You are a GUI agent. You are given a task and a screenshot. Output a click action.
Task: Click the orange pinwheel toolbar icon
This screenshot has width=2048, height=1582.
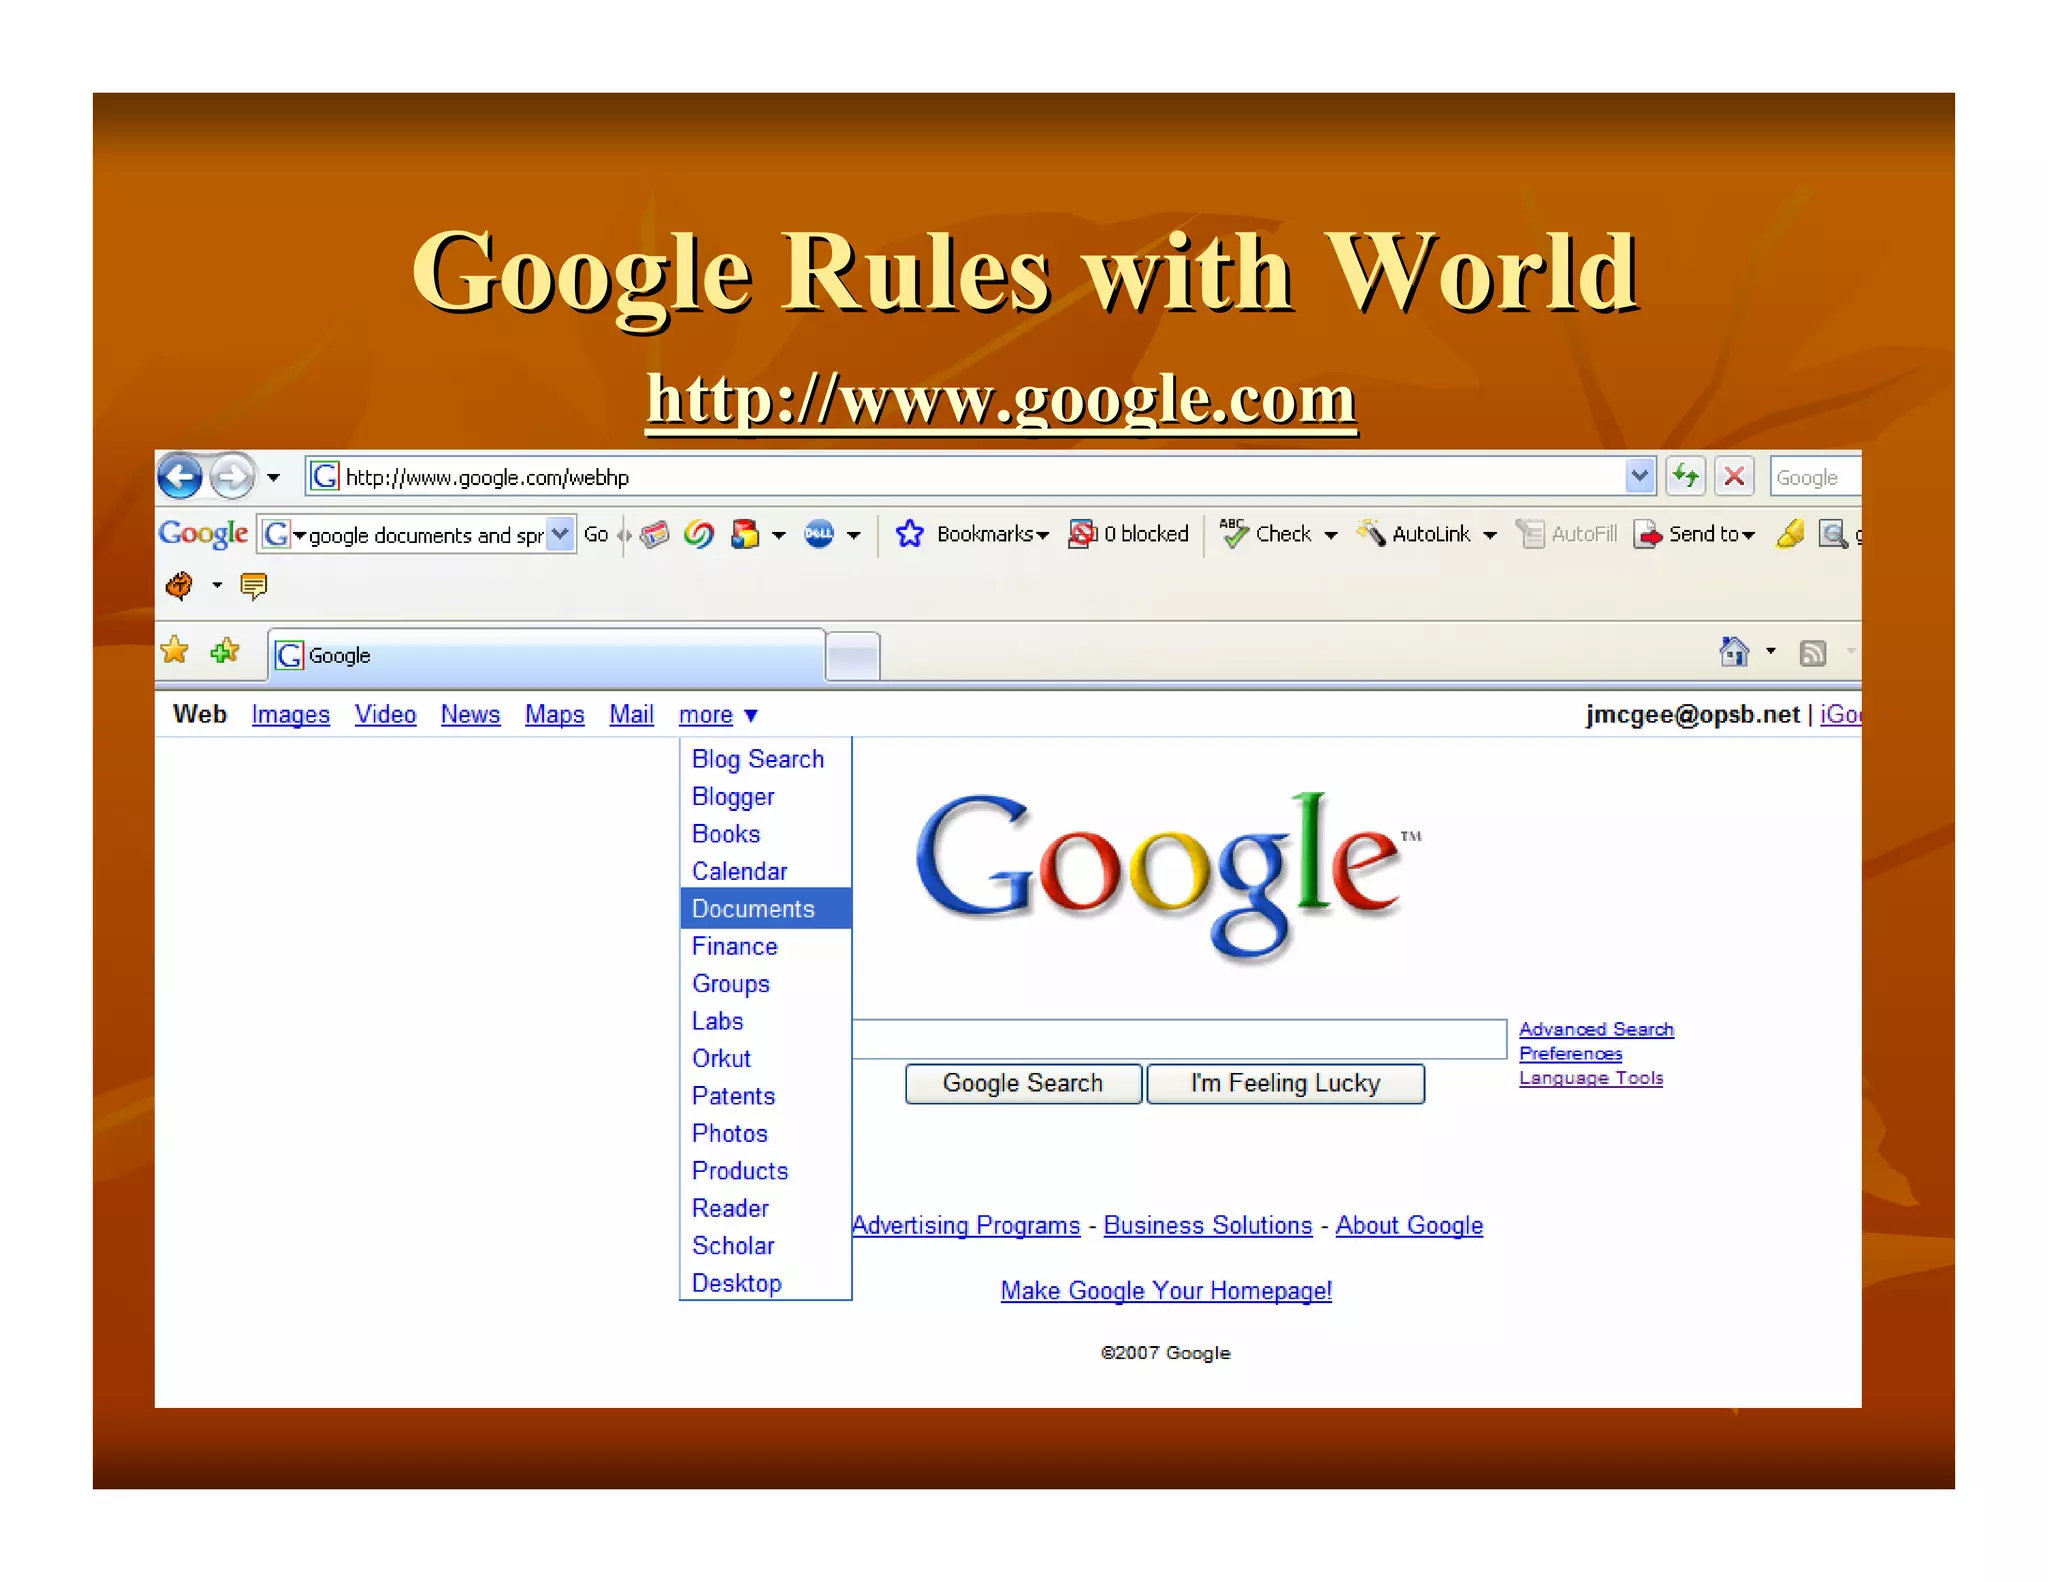point(180,585)
